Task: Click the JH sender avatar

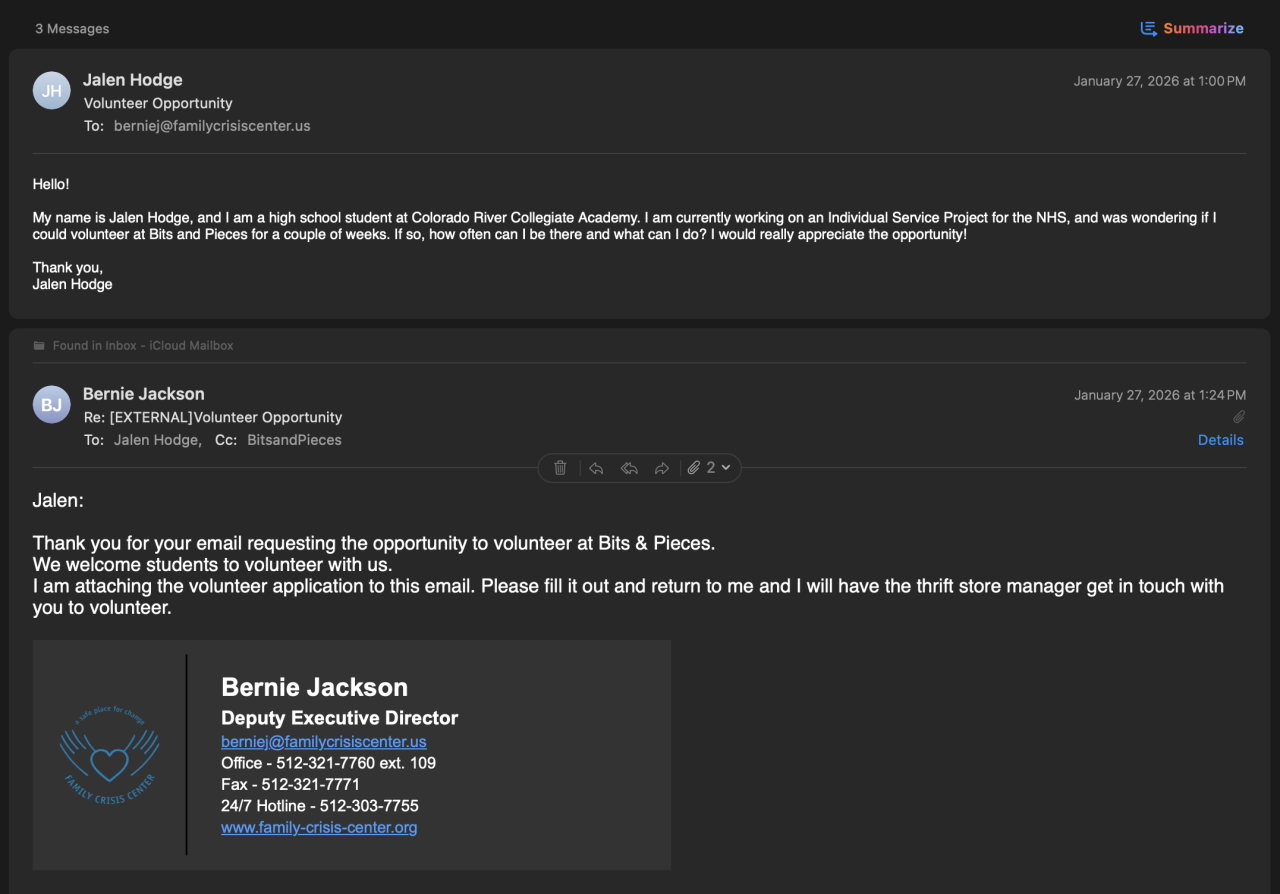Action: pos(52,91)
